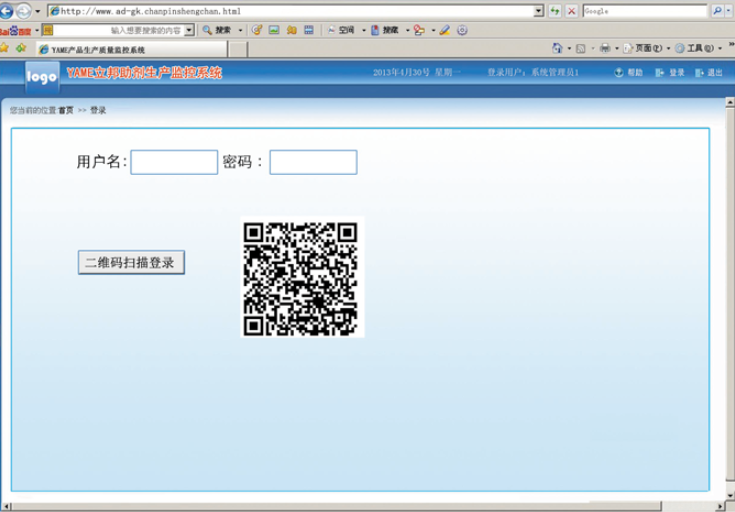Select the YAME产品生产质量监控系统 tab
The width and height of the screenshot is (735, 512).
132,49
